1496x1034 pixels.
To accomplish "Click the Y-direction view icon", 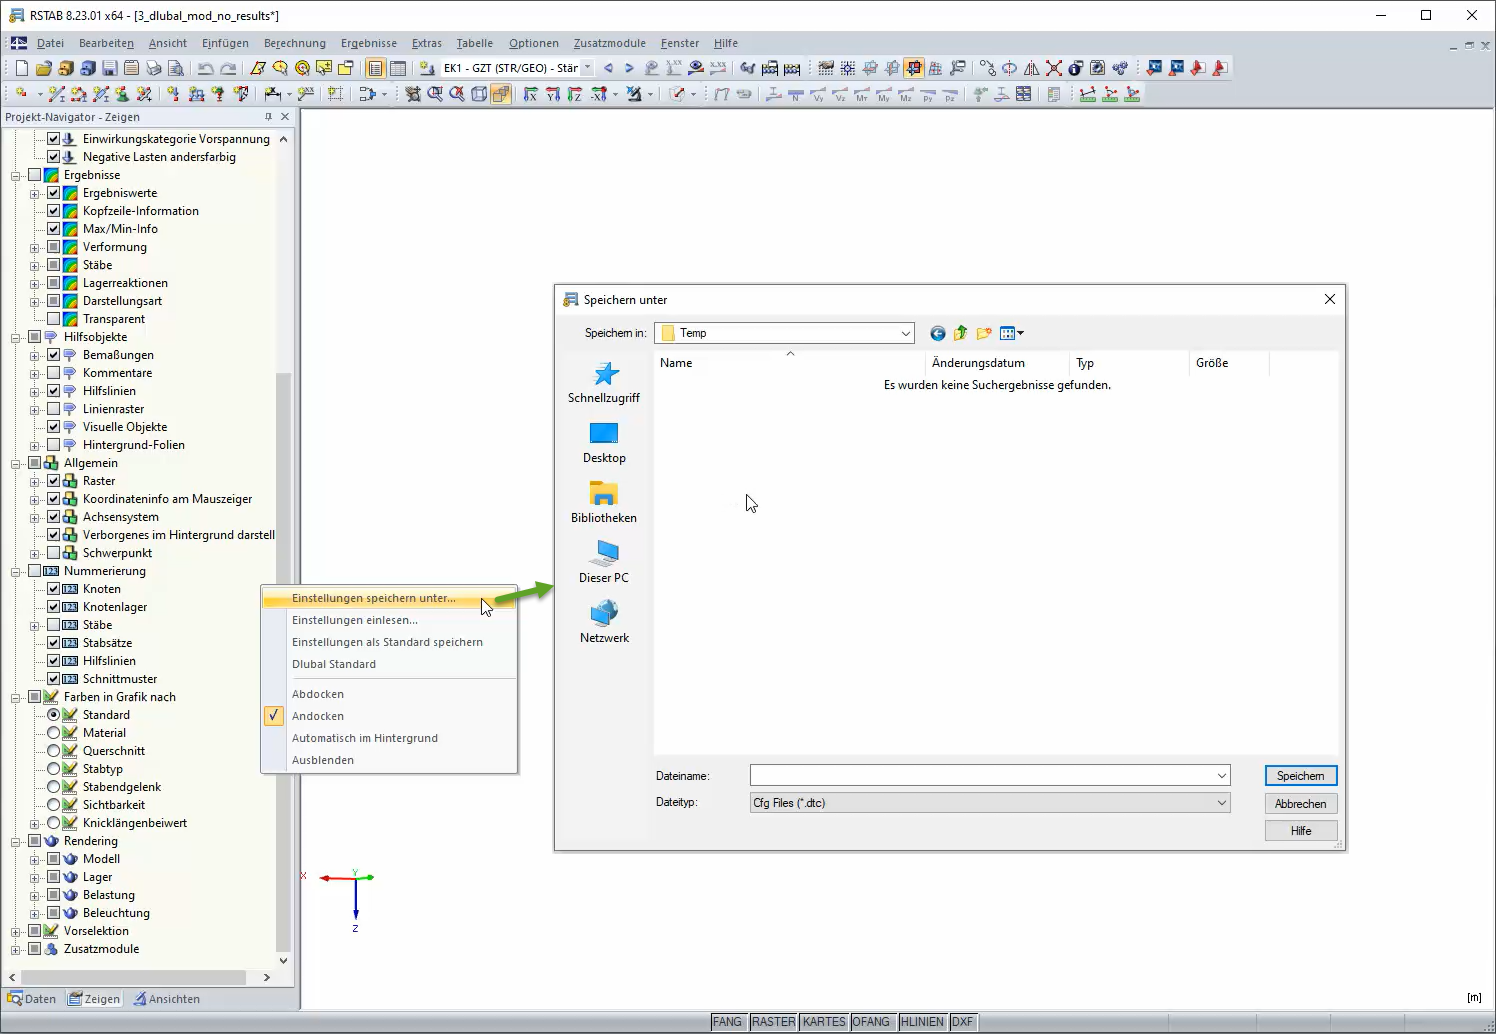I will pyautogui.click(x=553, y=94).
